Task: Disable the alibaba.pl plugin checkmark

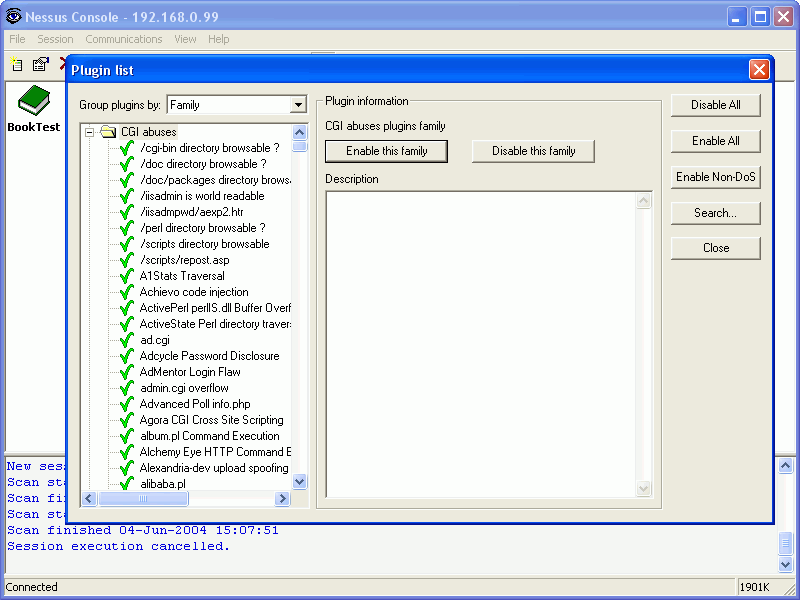Action: point(124,483)
